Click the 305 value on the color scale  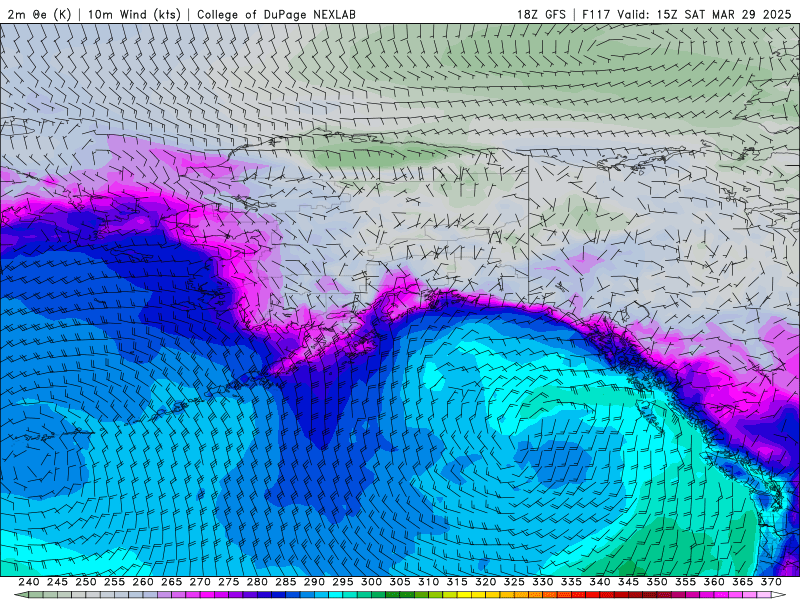coord(400,582)
